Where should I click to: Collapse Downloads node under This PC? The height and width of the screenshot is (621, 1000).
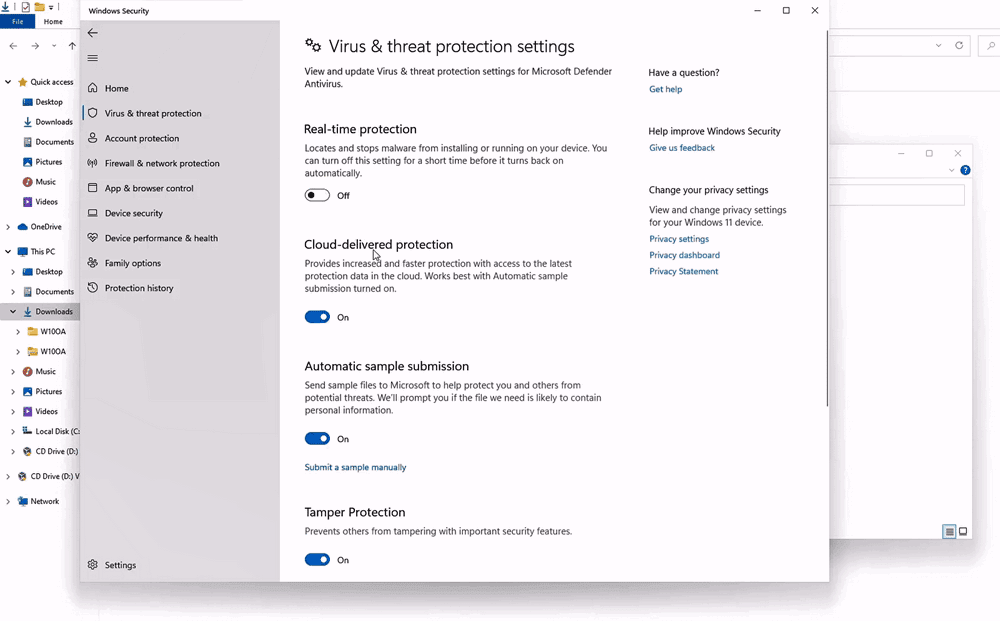point(13,311)
